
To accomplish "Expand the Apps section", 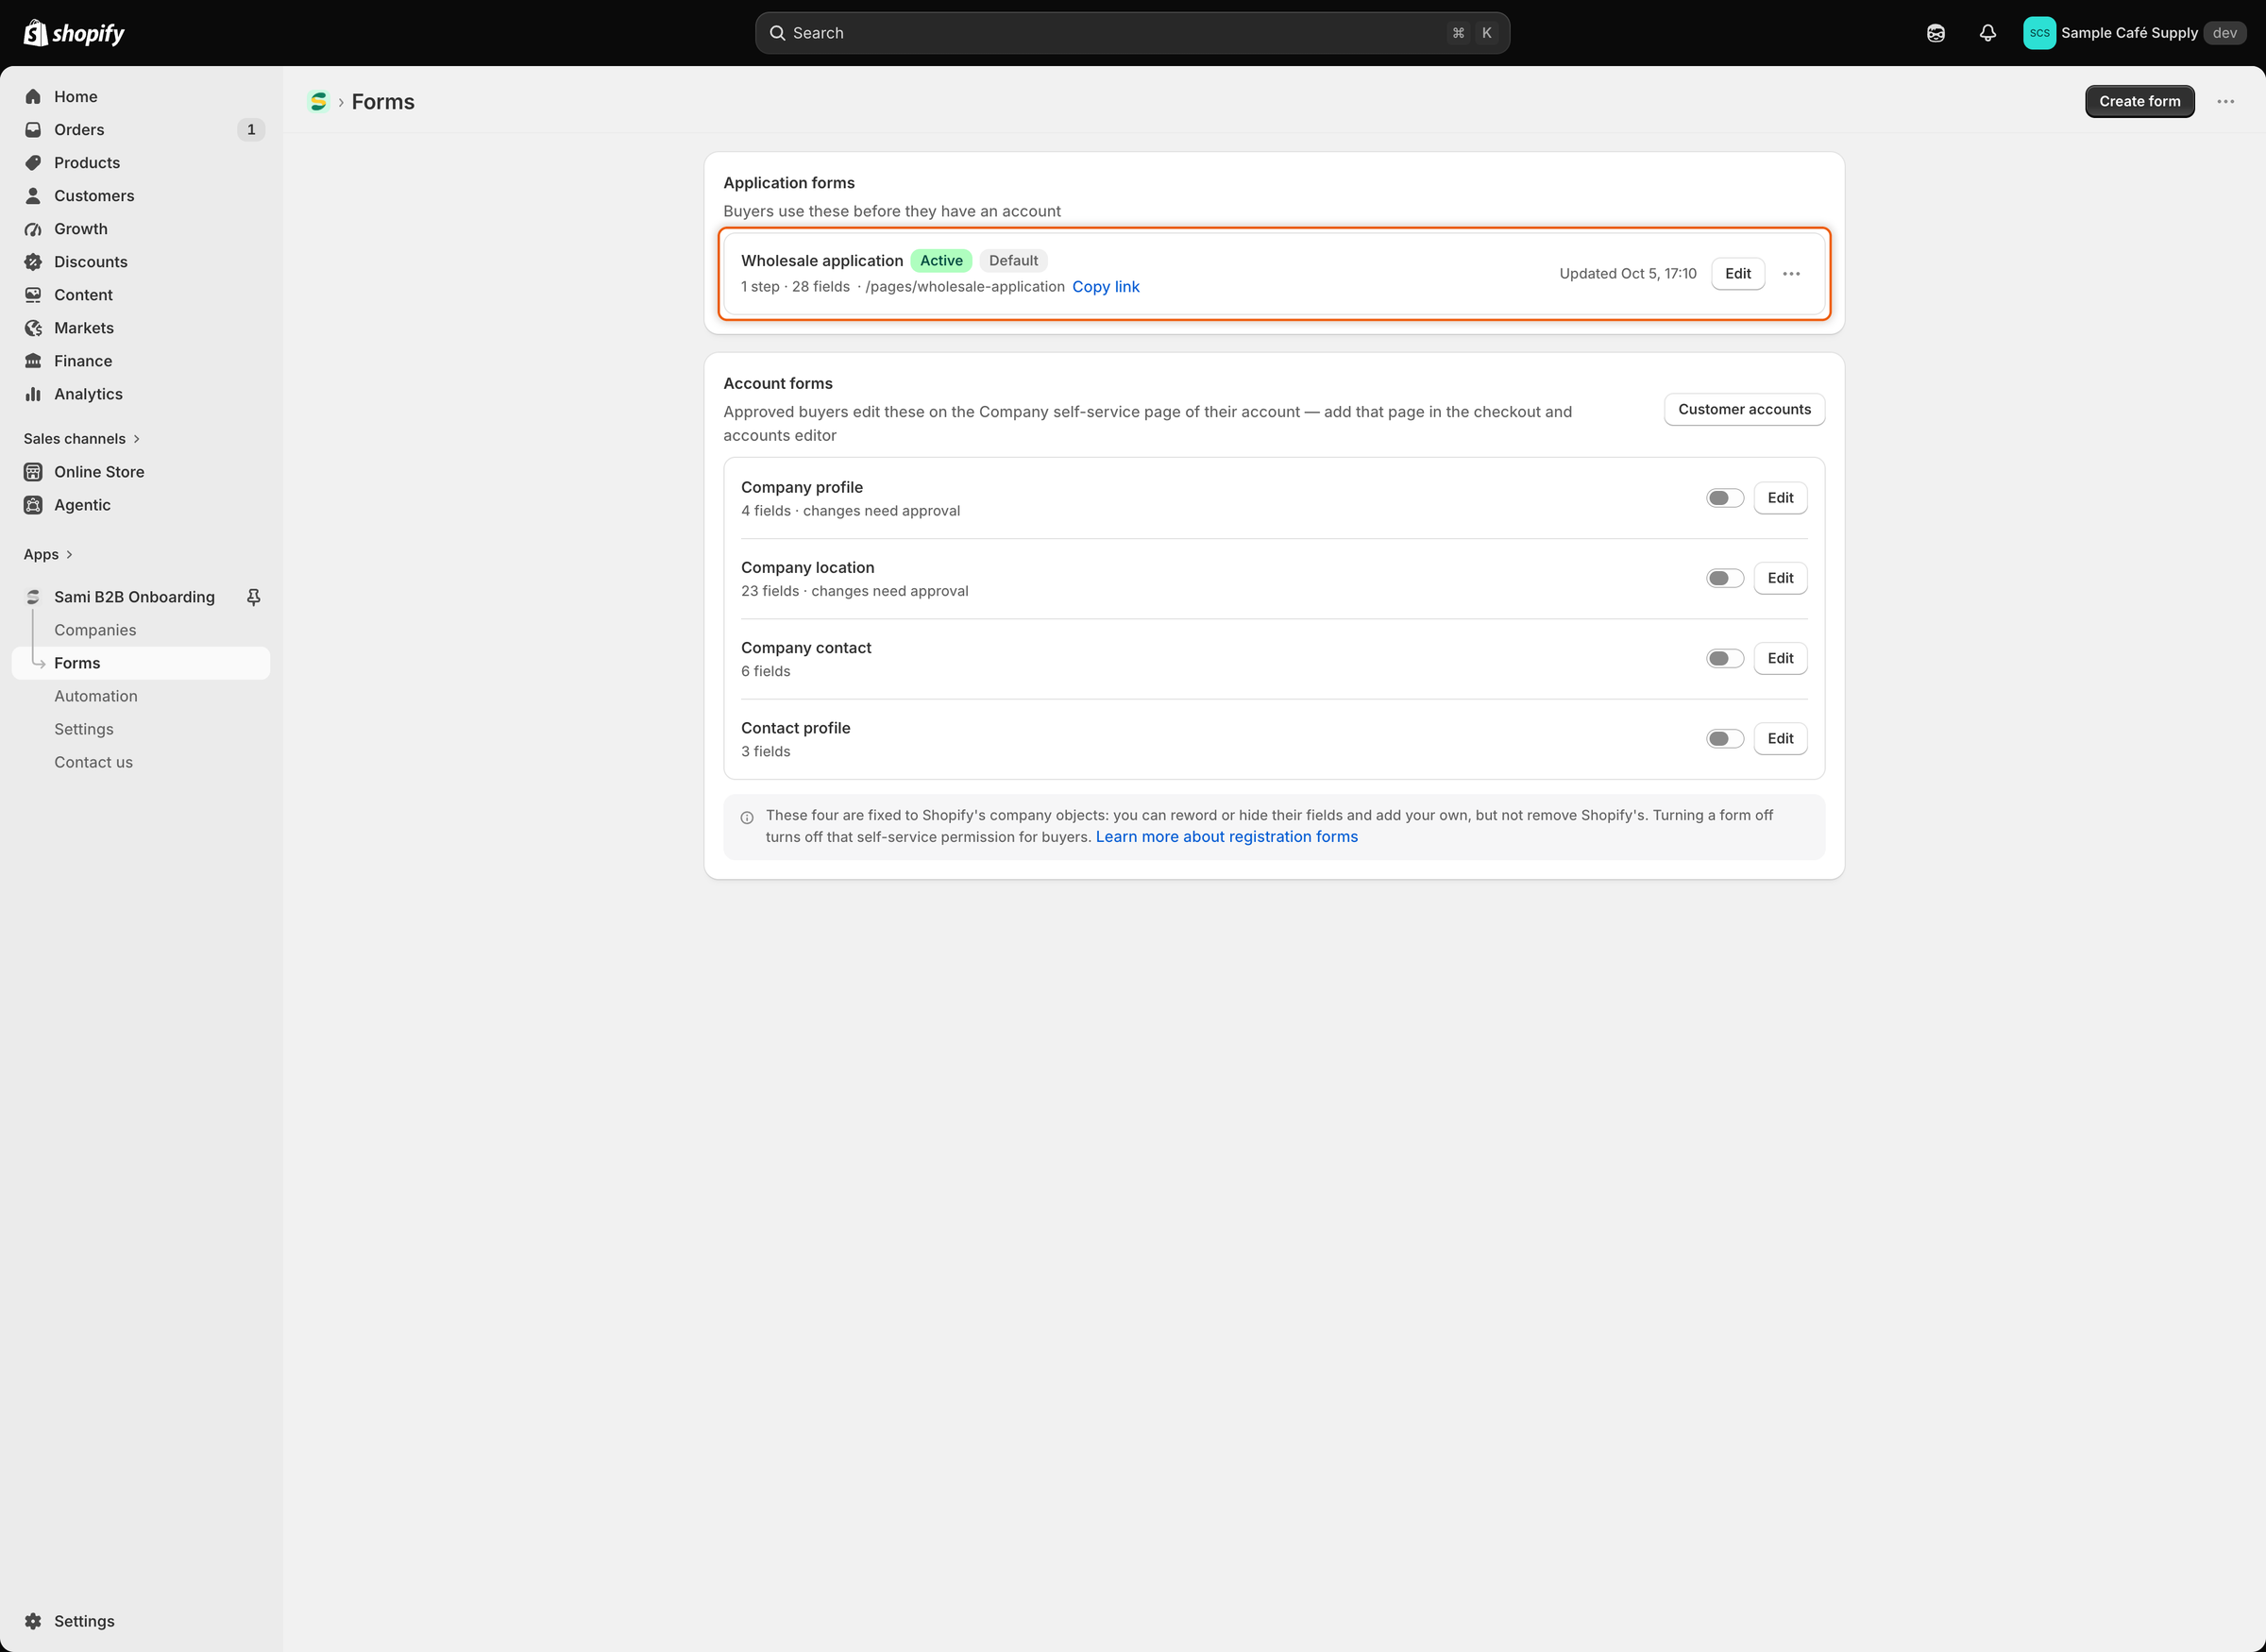I will [x=48, y=554].
